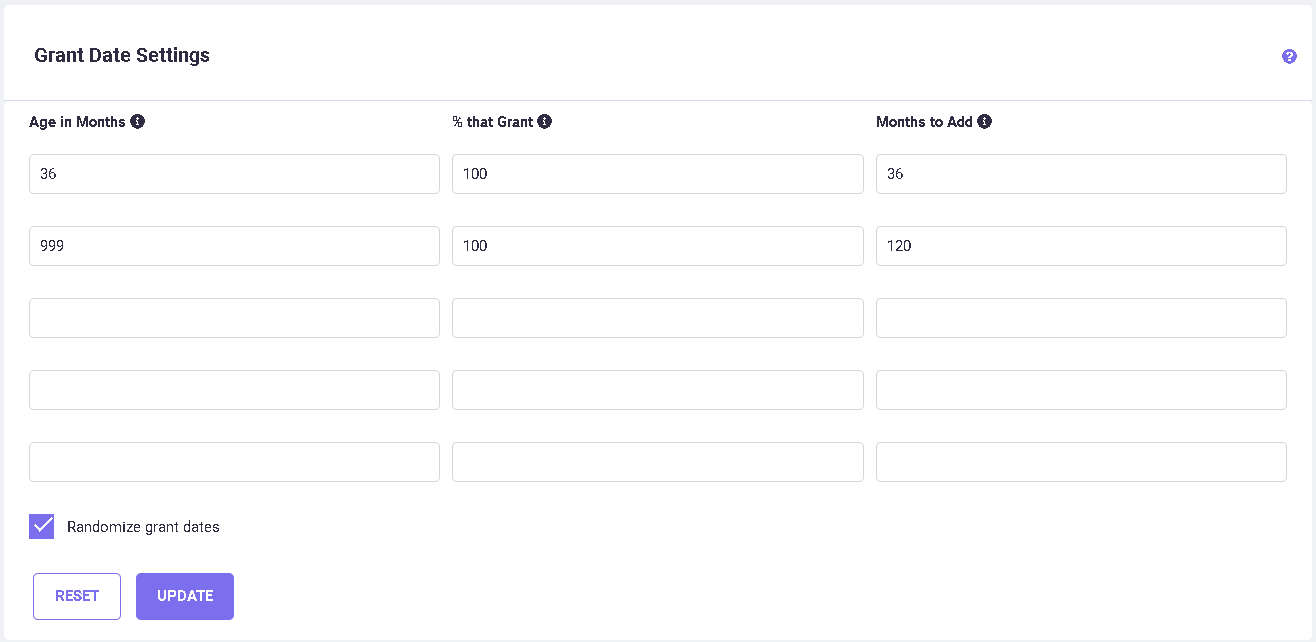Viewport: 1316px width, 642px height.
Task: Click the empty fourth-row Age in Months field
Action: click(x=234, y=390)
